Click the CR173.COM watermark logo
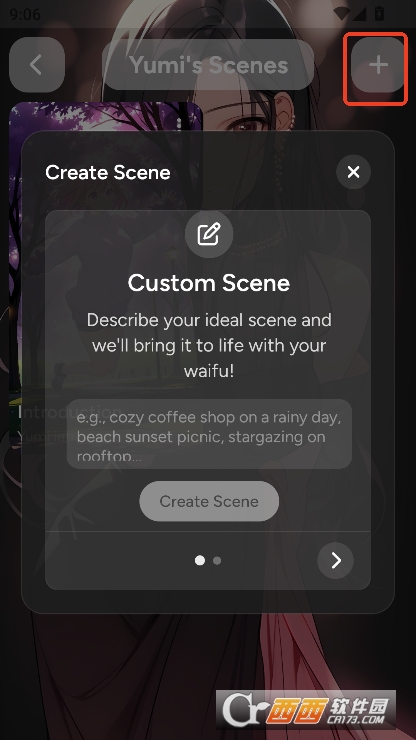 tap(306, 710)
